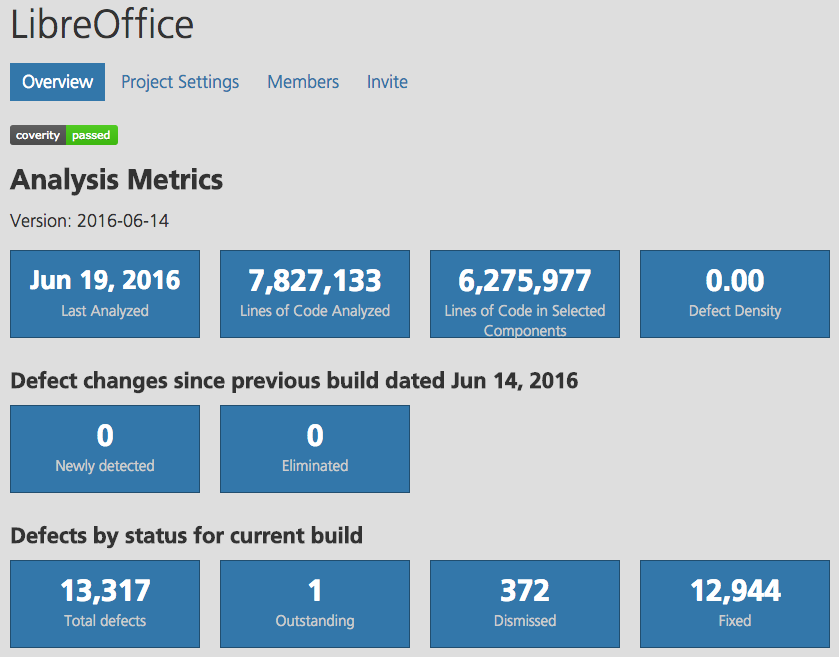The image size is (839, 657).
Task: Click the Defects by status for current build heading
Action: [x=186, y=536]
